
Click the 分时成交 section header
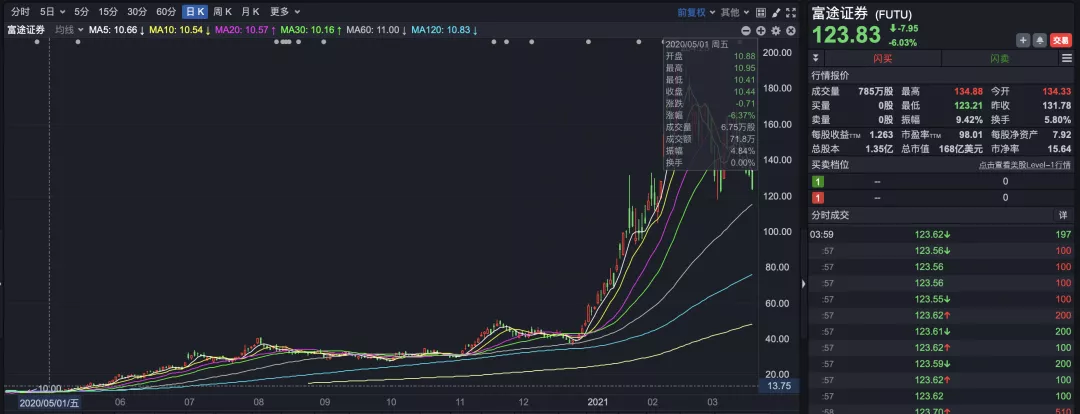tap(830, 216)
